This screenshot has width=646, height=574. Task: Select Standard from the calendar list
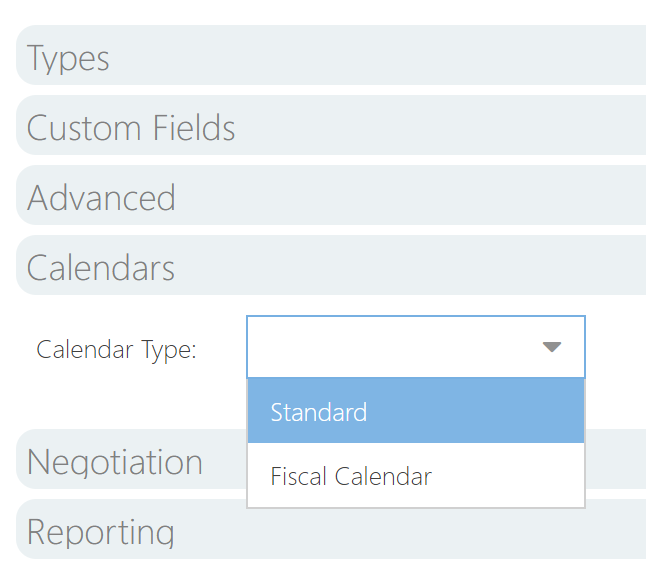point(415,411)
